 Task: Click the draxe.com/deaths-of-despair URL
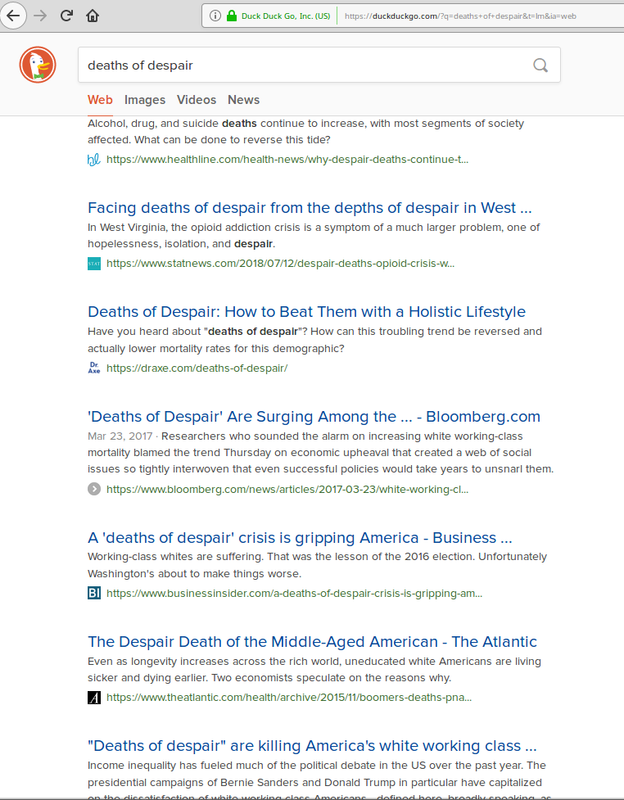[x=197, y=368]
